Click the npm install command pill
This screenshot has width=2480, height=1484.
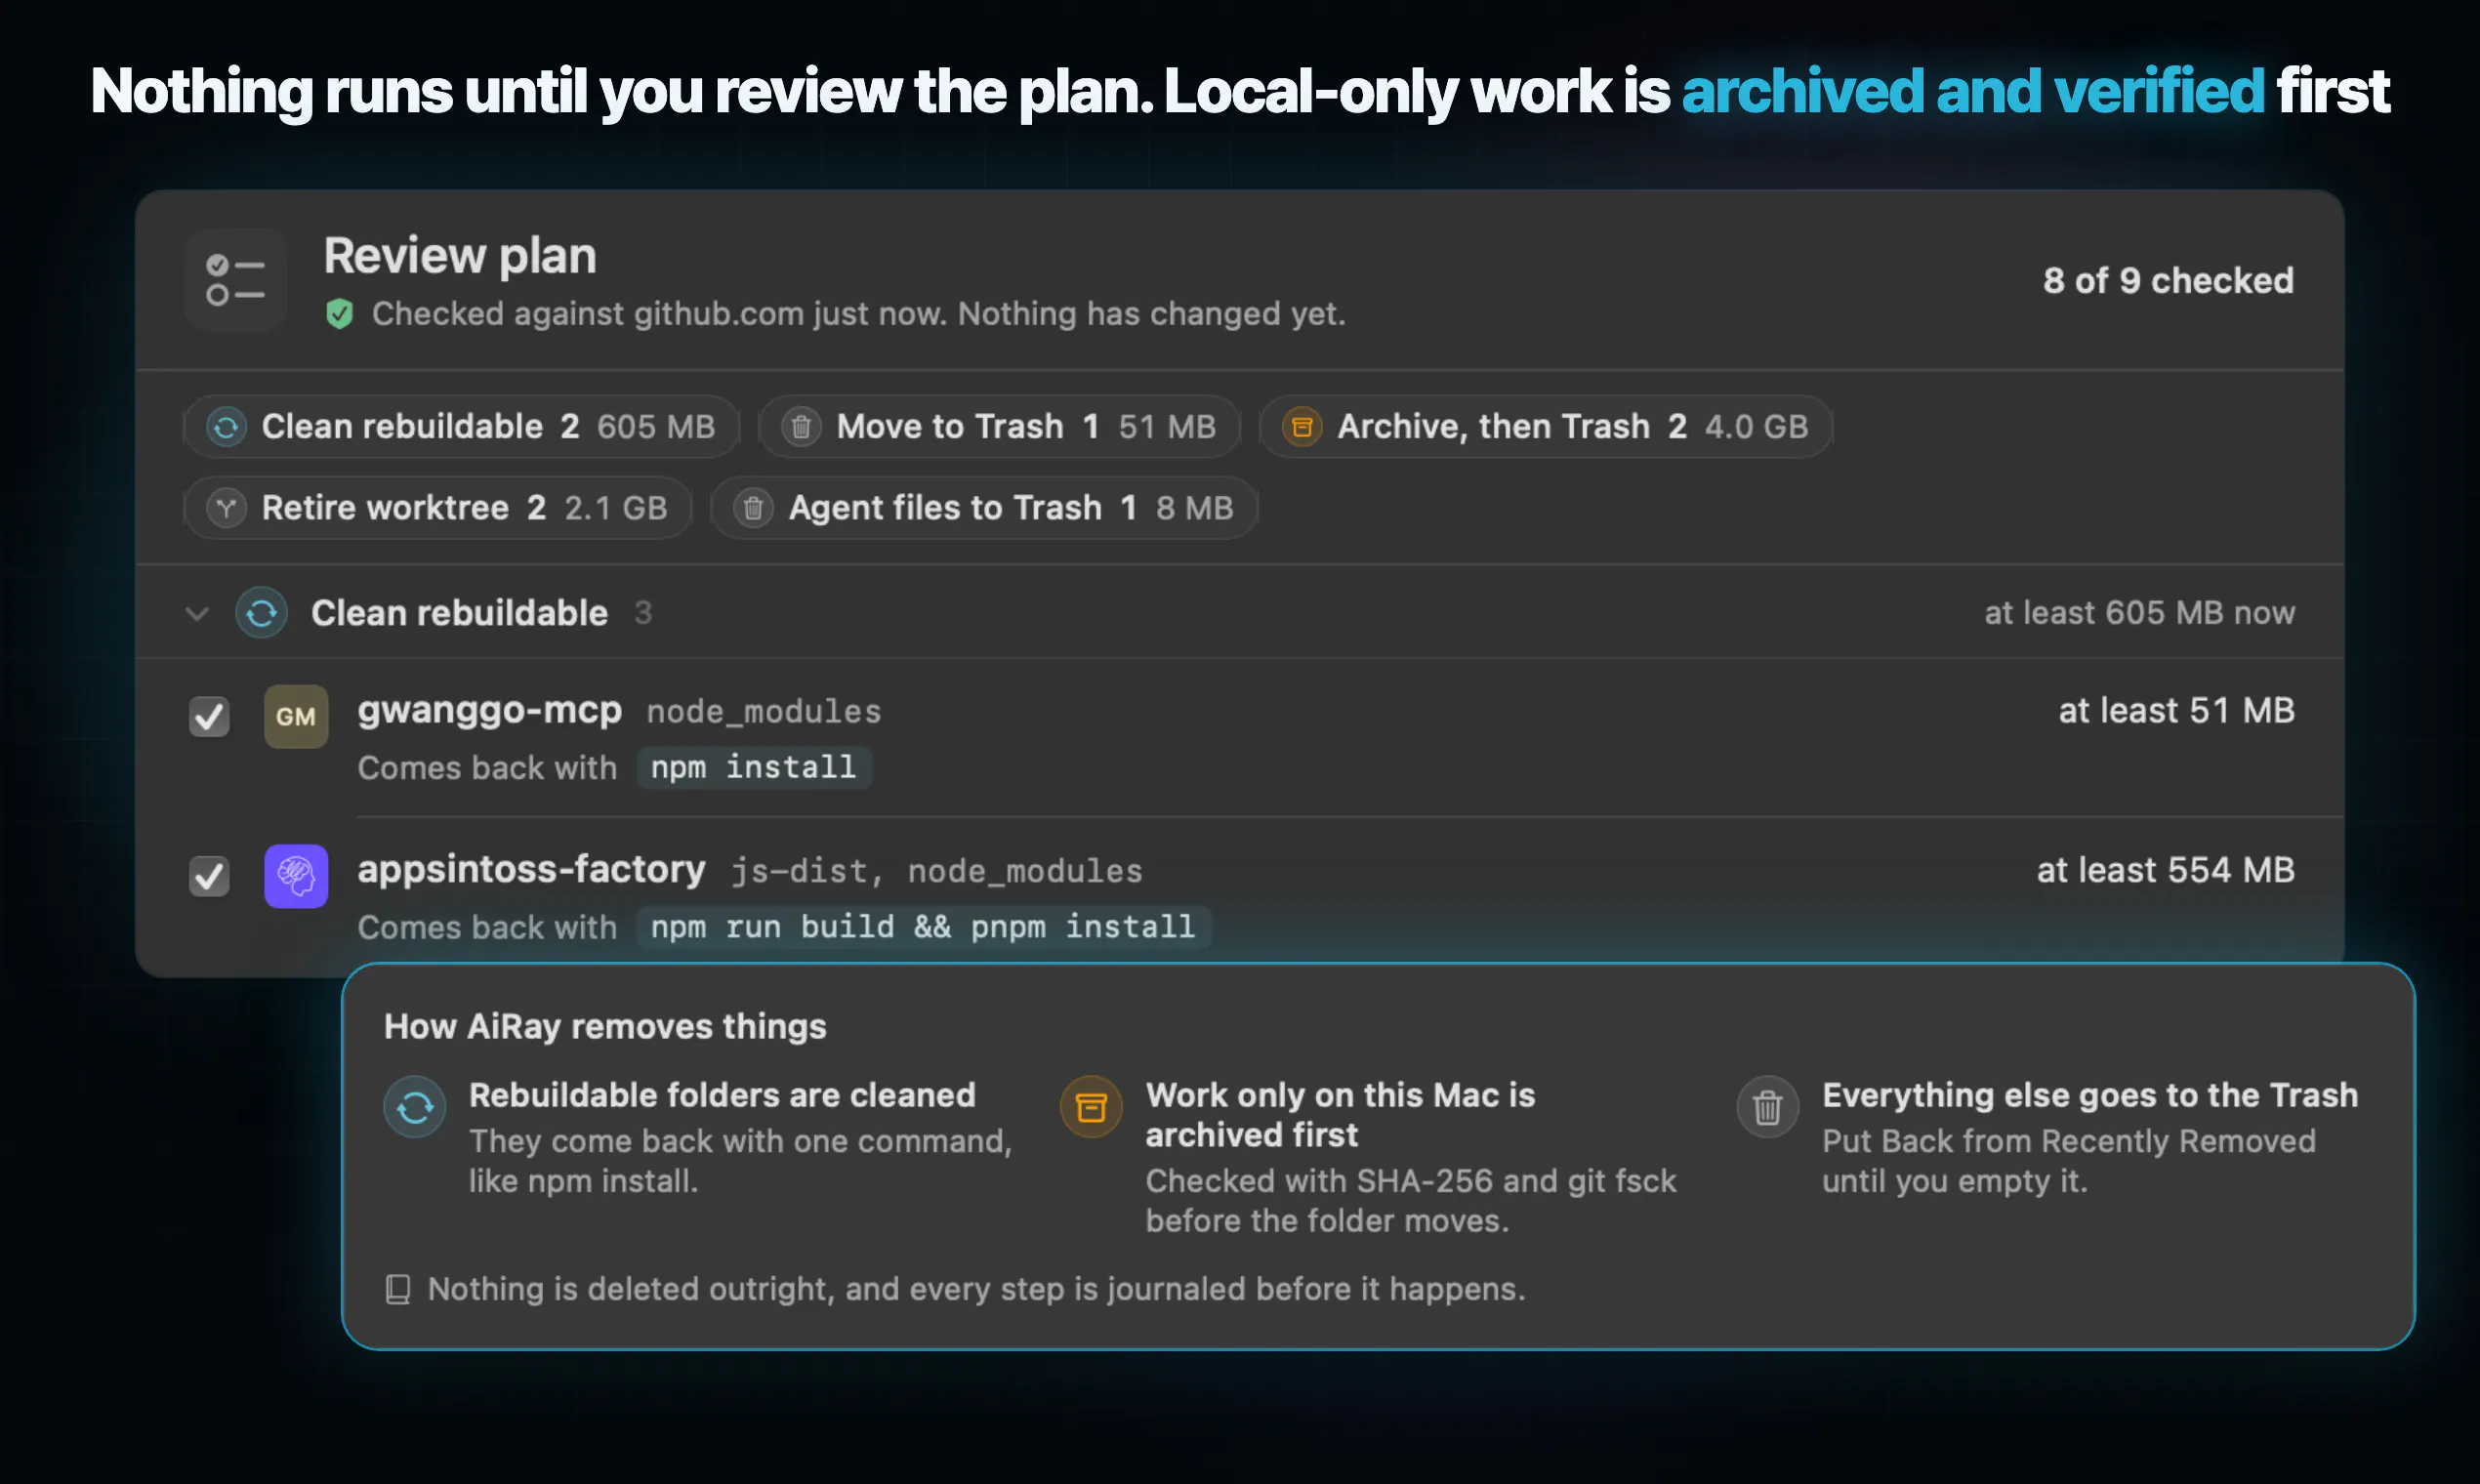click(754, 768)
